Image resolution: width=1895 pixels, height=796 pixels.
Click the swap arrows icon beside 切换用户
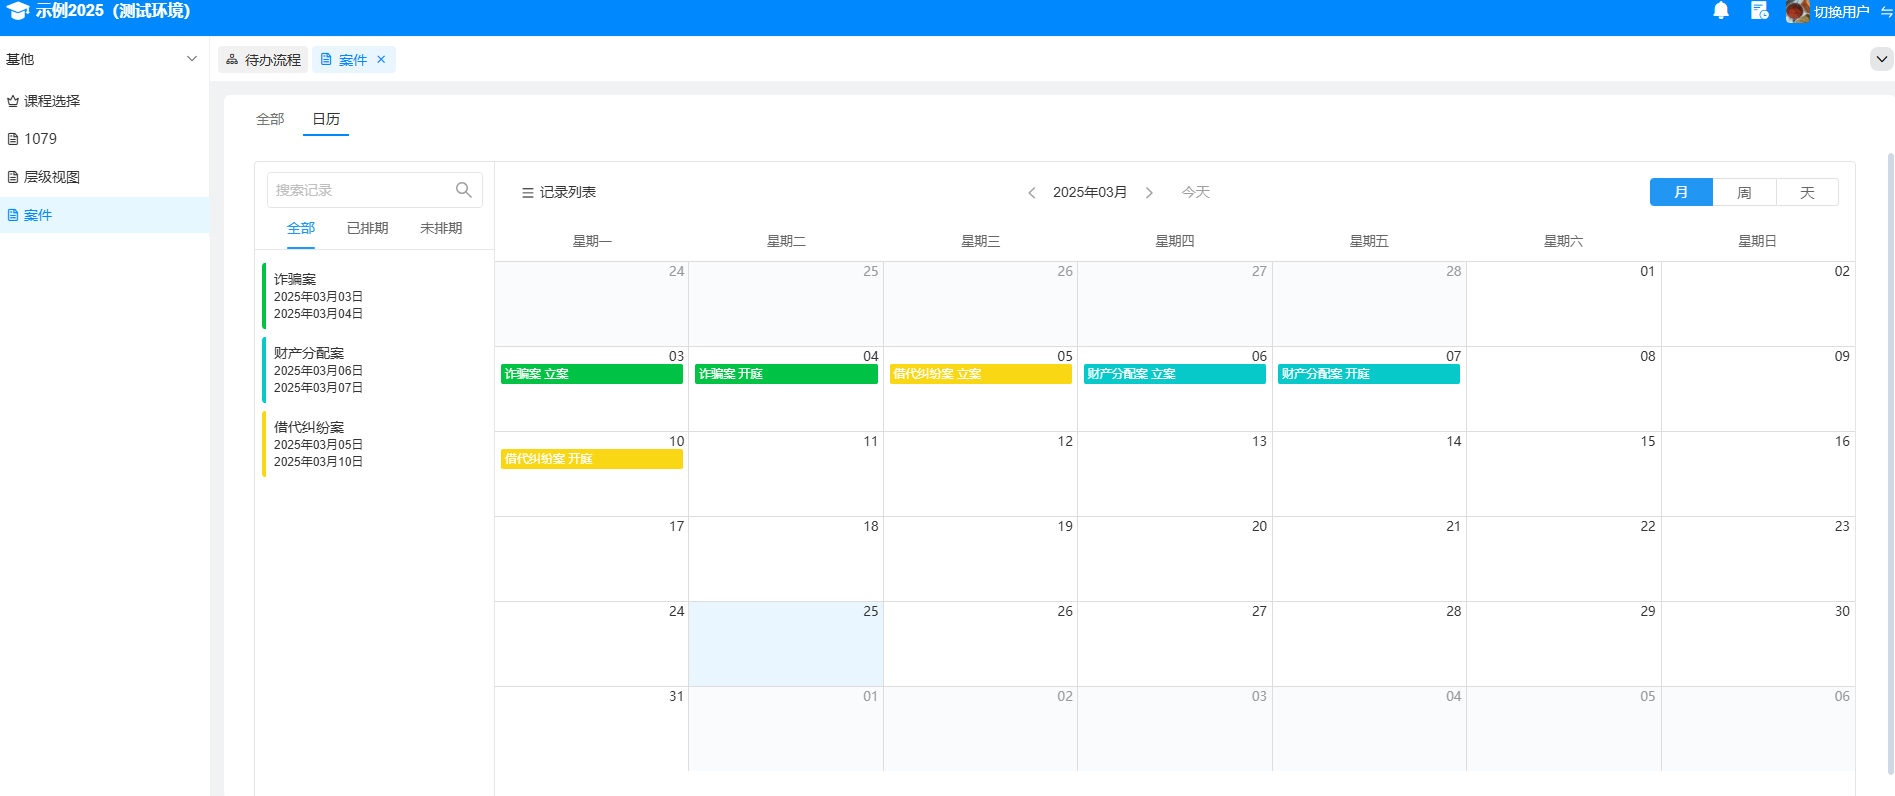(x=1886, y=12)
